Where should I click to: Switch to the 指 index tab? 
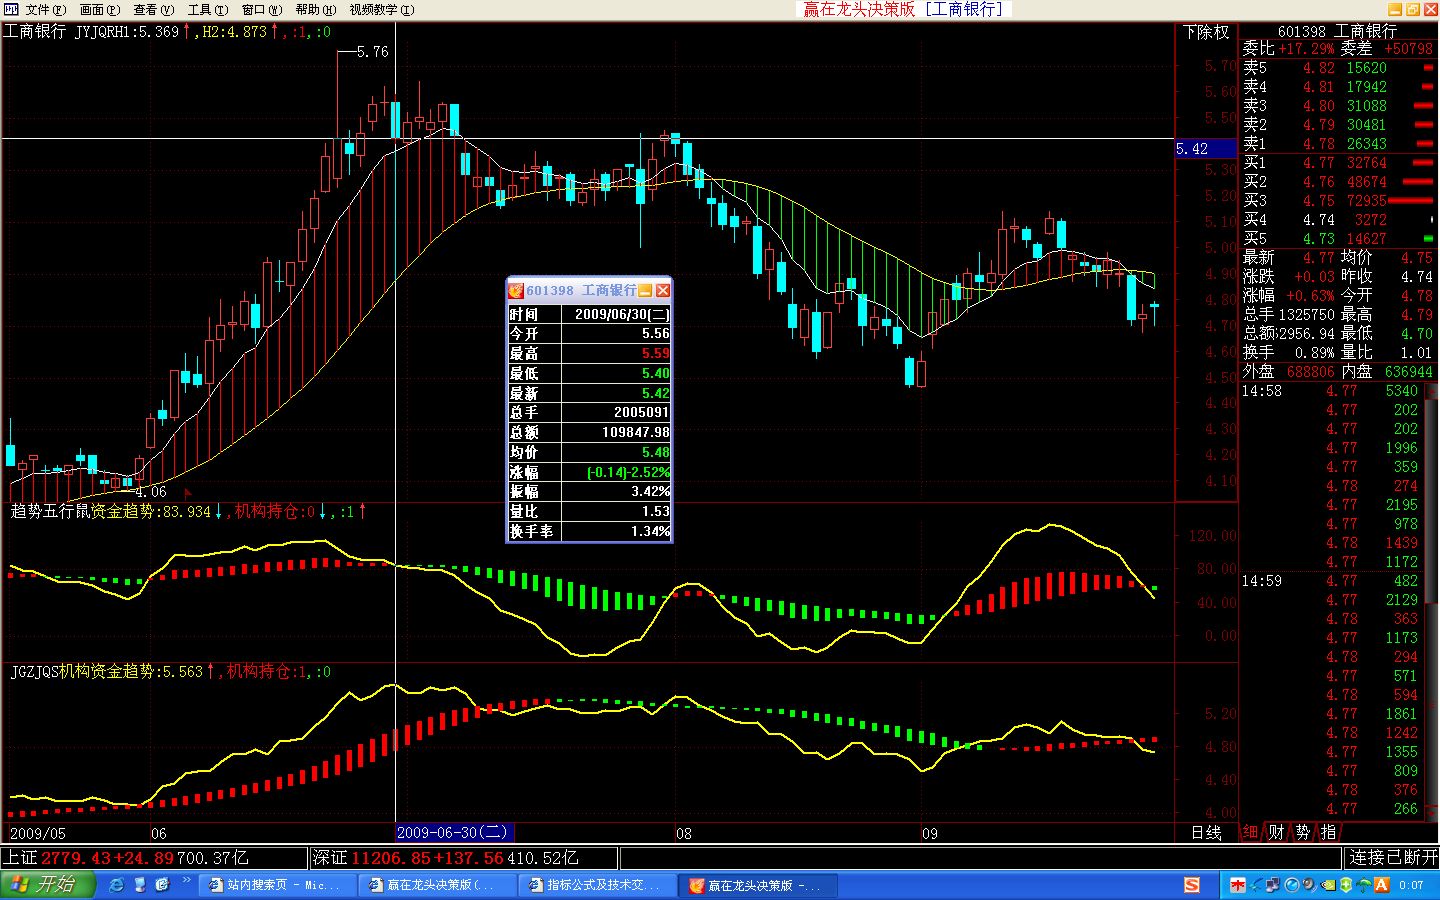(1328, 832)
